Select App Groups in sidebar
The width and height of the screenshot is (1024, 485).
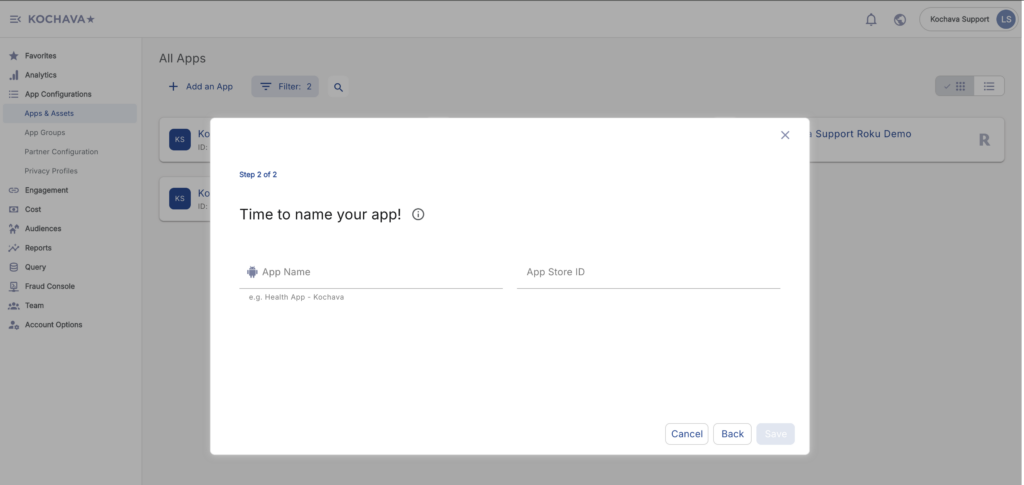(45, 132)
